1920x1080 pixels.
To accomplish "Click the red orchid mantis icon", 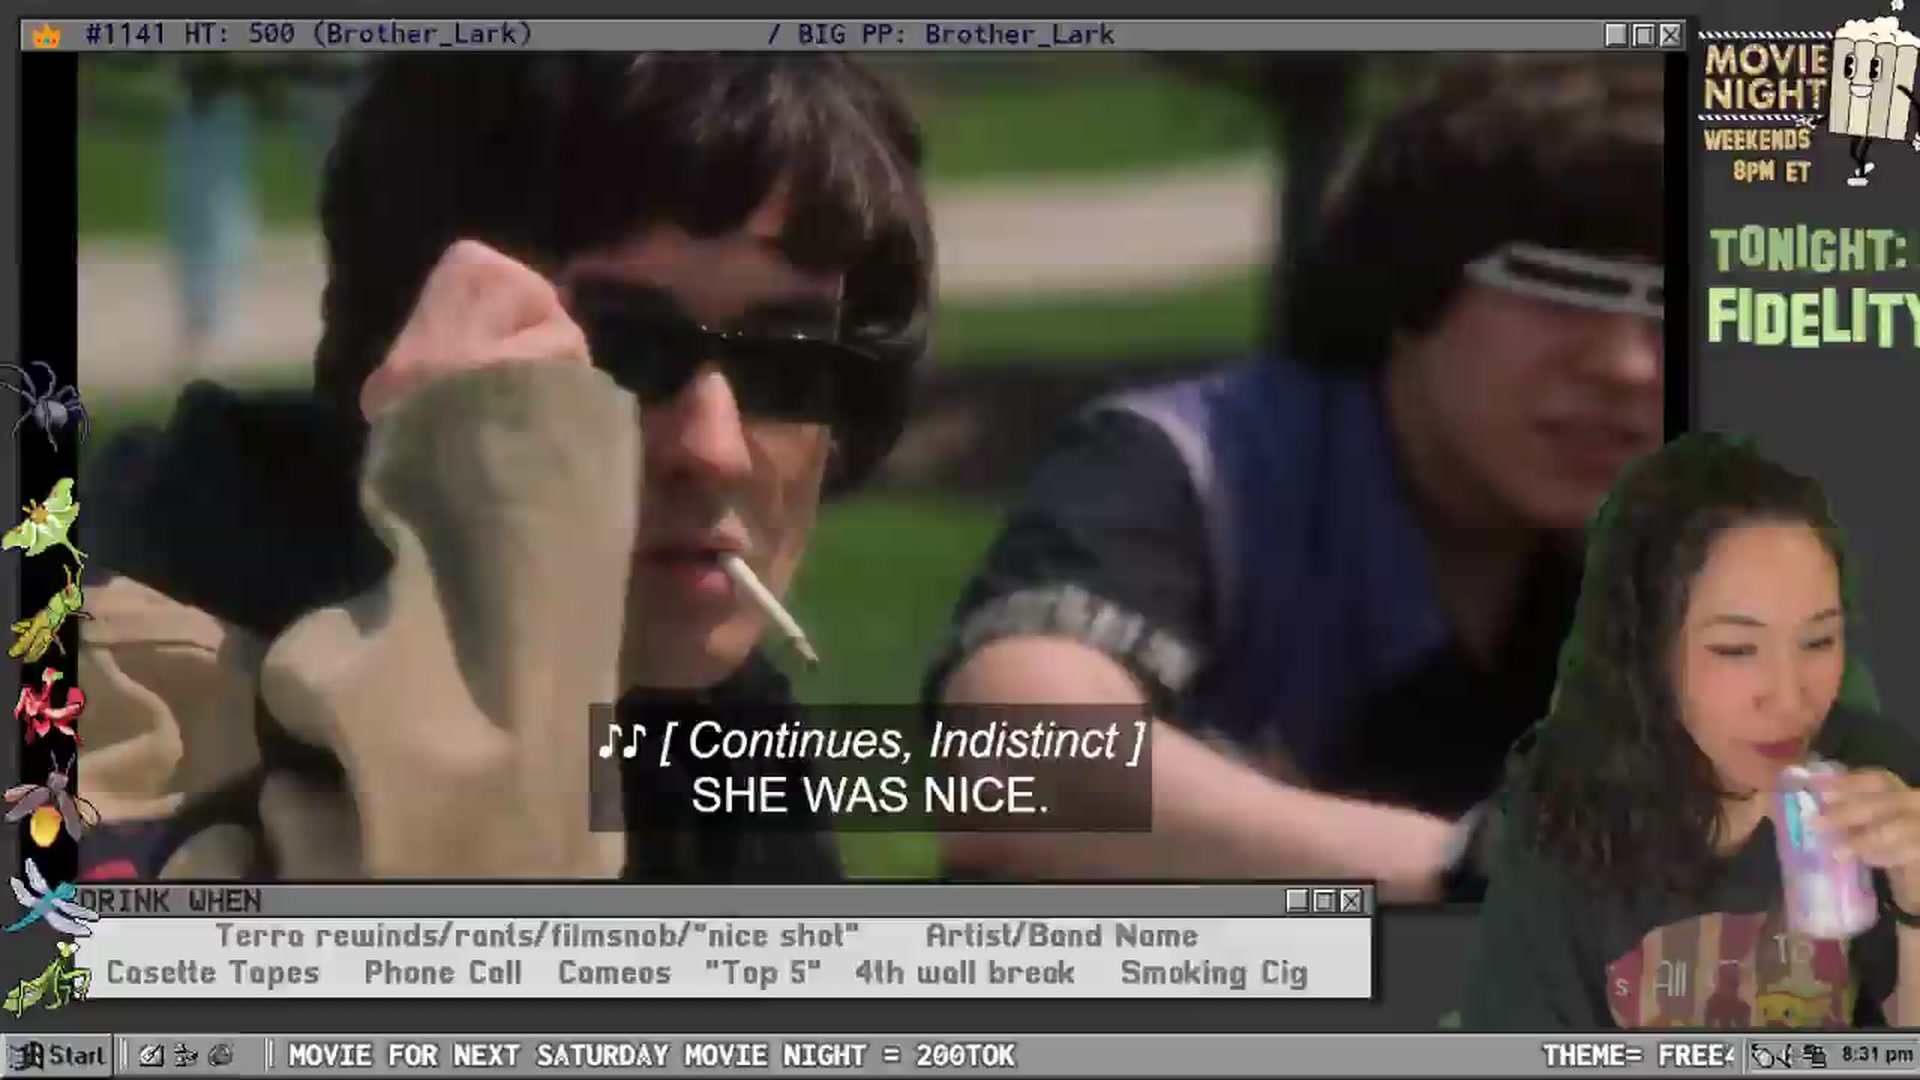I will pos(48,704).
